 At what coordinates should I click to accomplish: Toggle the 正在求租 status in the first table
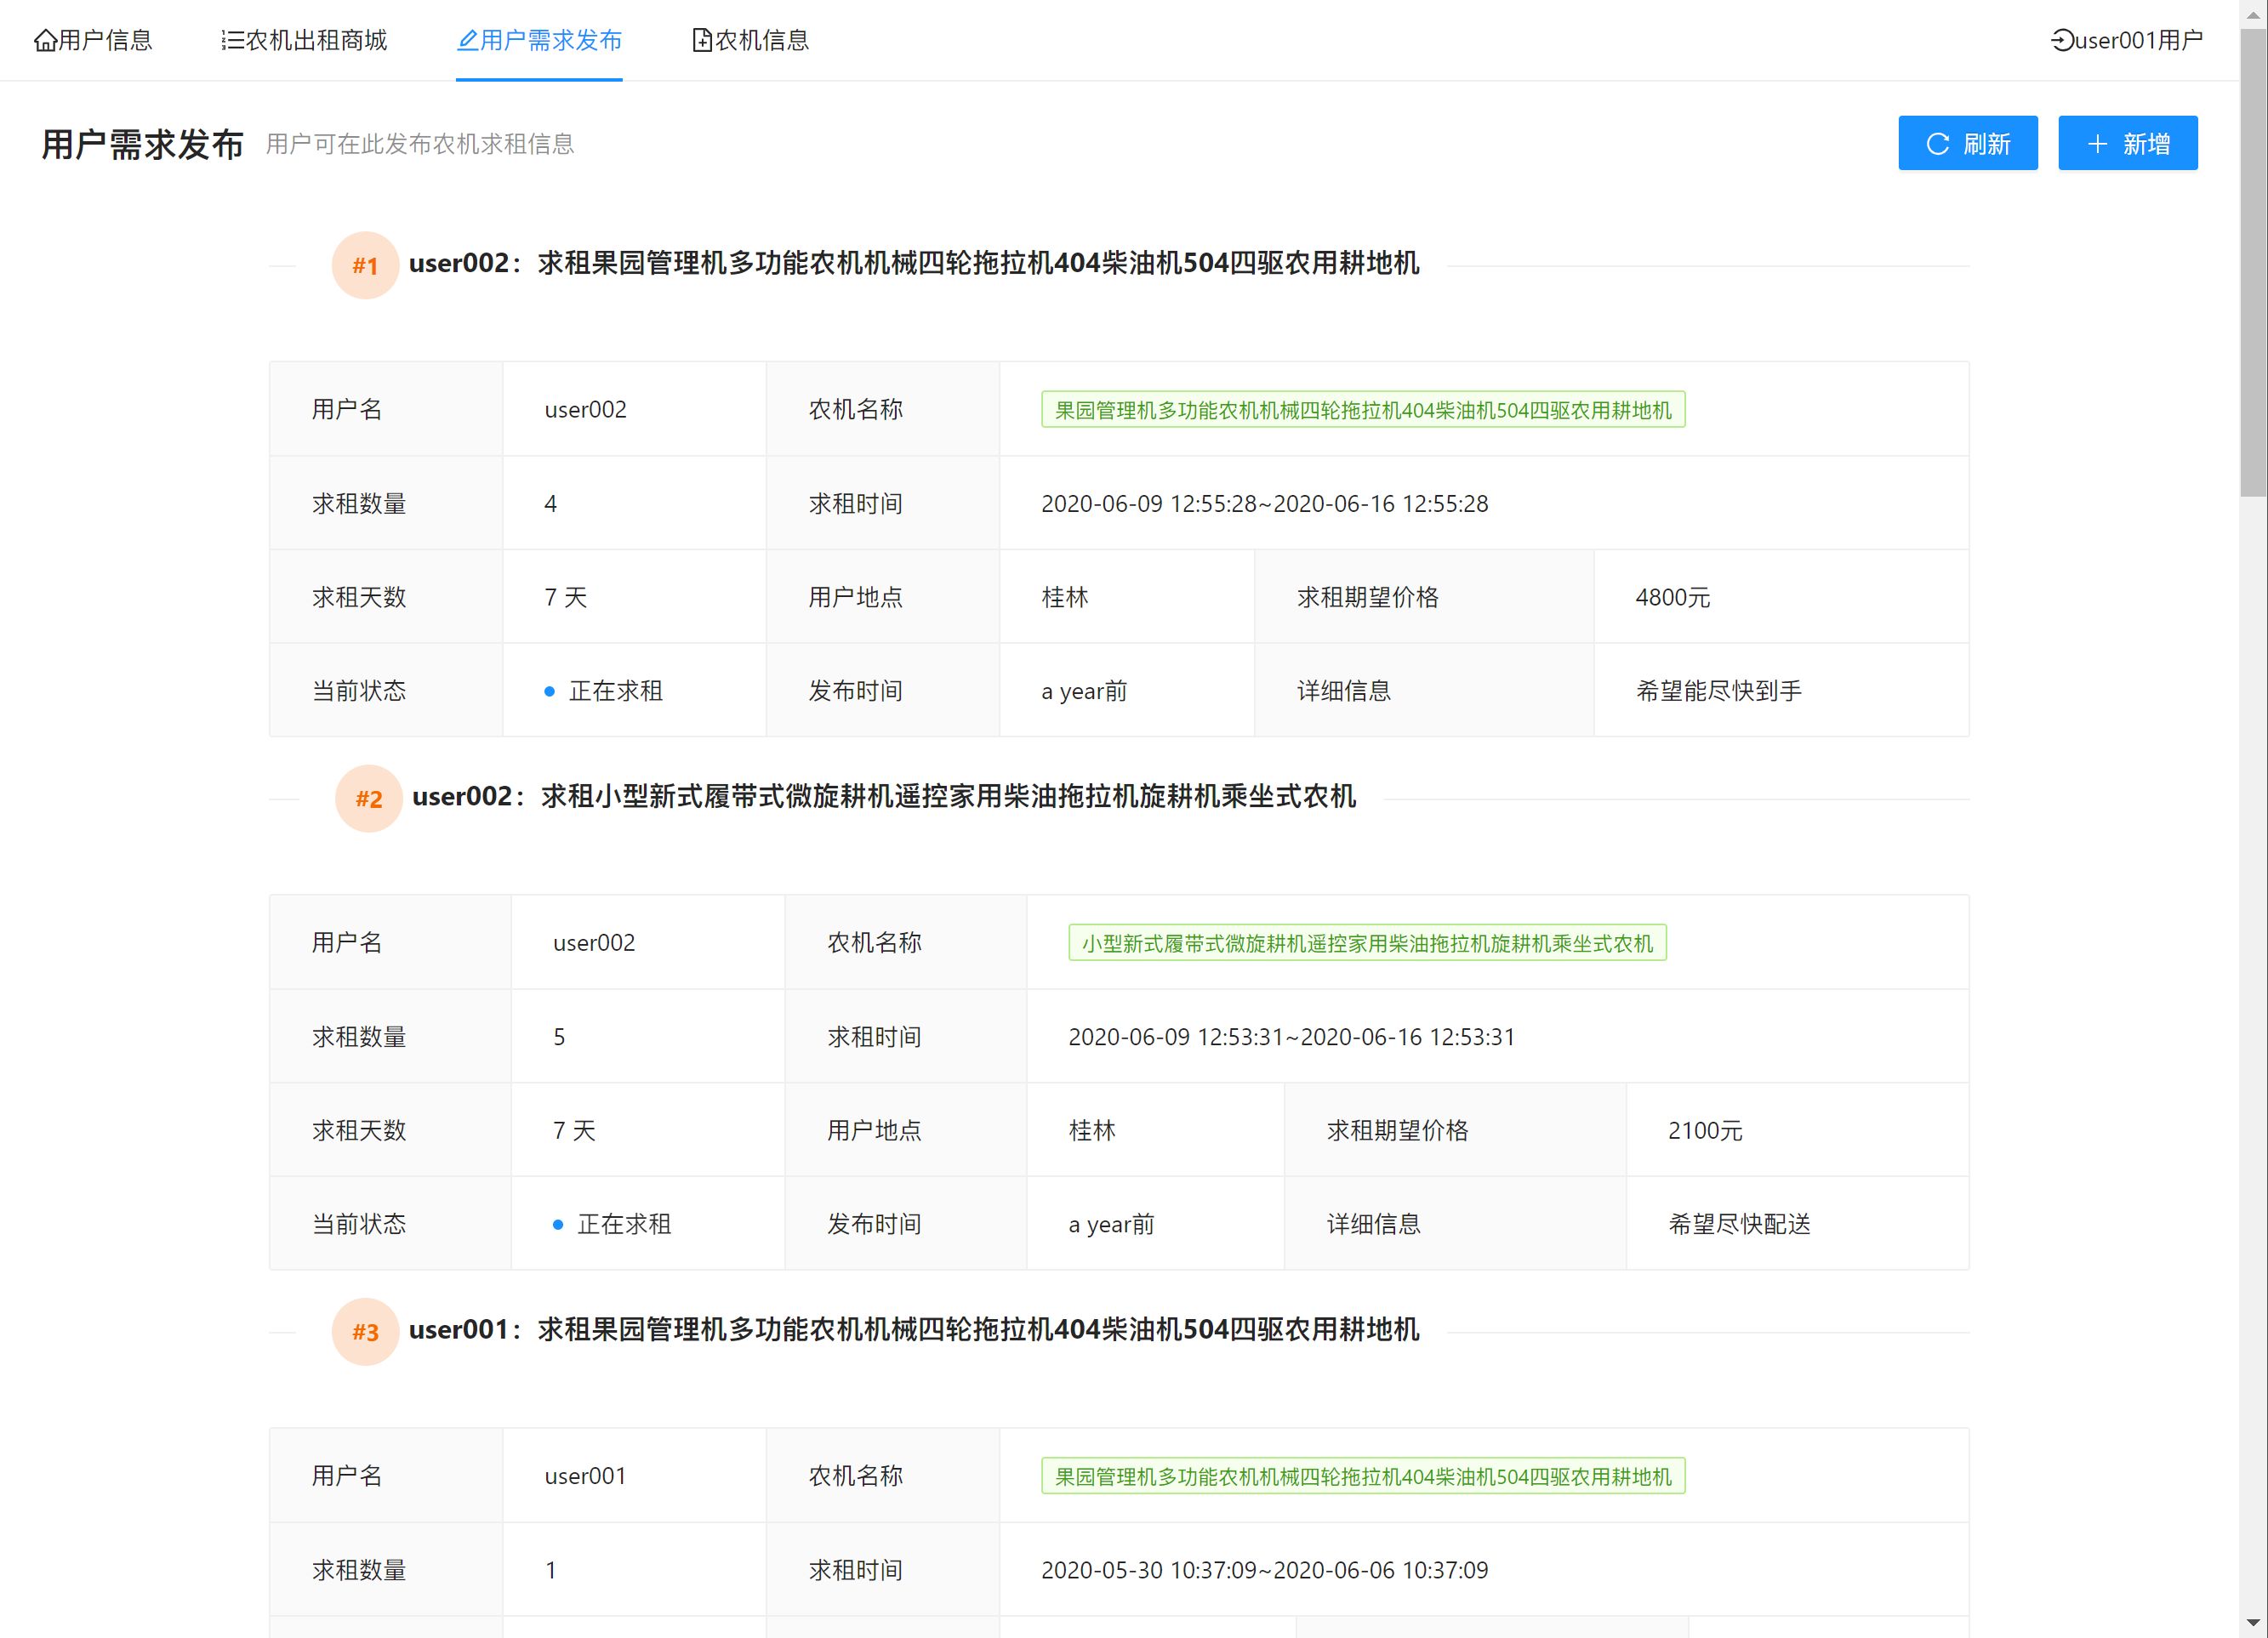615,690
